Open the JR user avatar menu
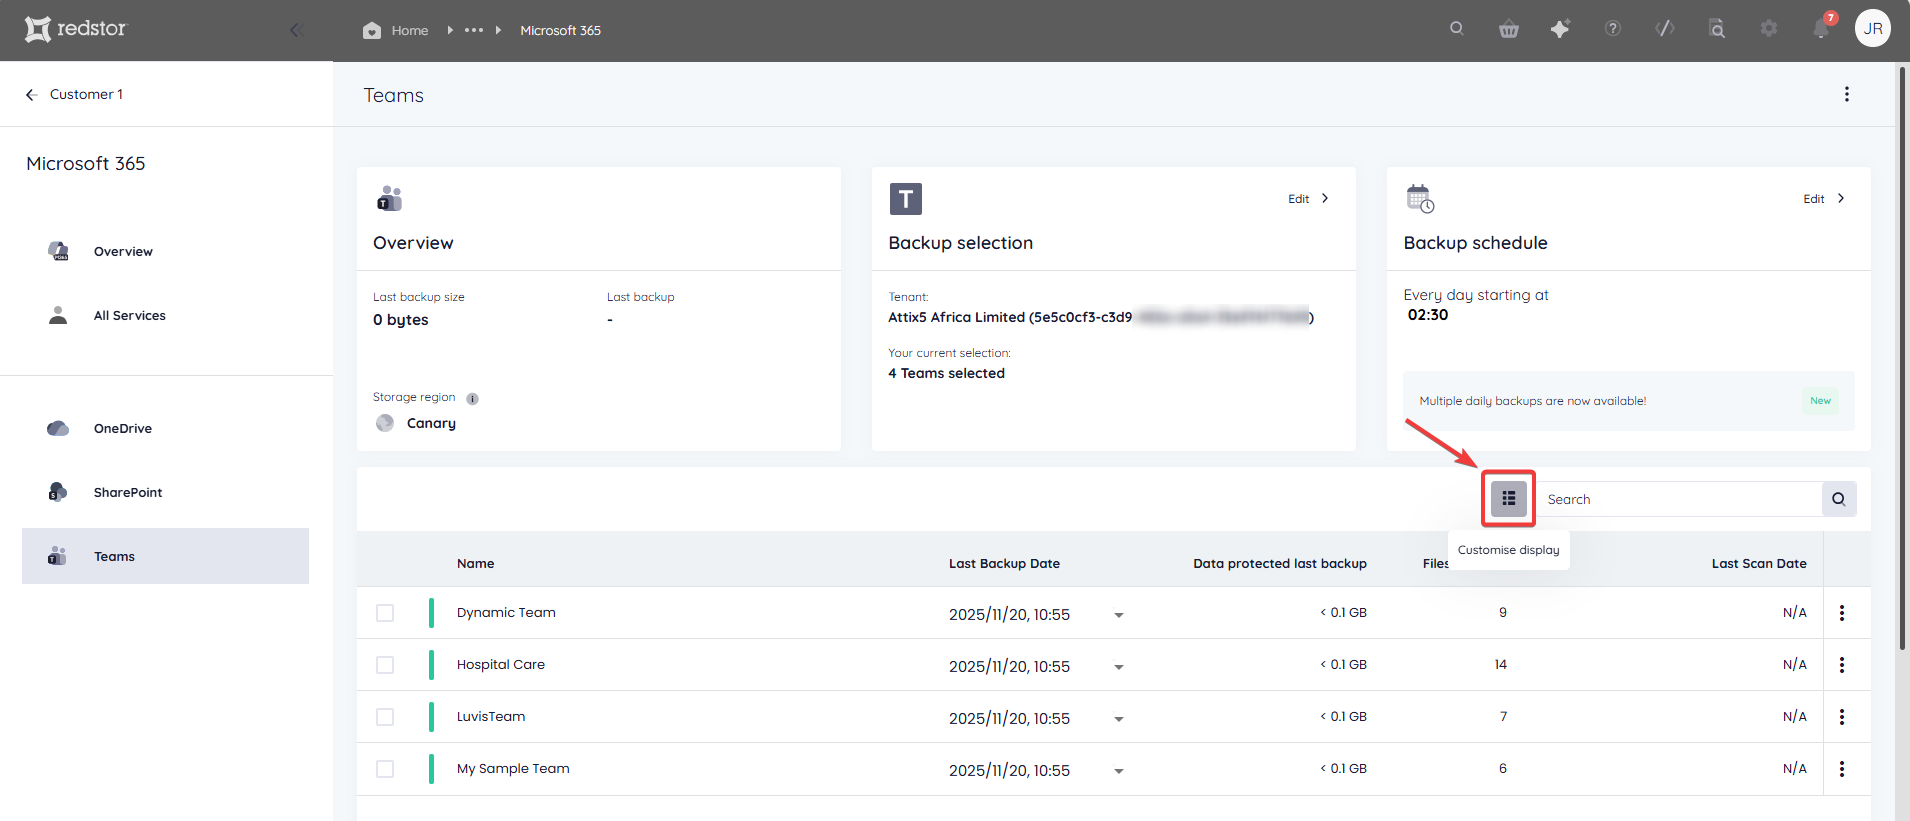The image size is (1910, 821). click(1873, 28)
